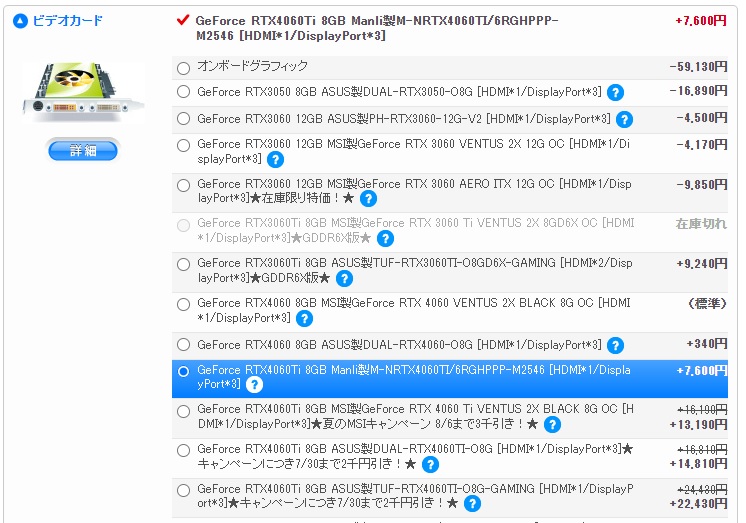Open help icon for RTX4060 ASUS DUAL

point(615,345)
